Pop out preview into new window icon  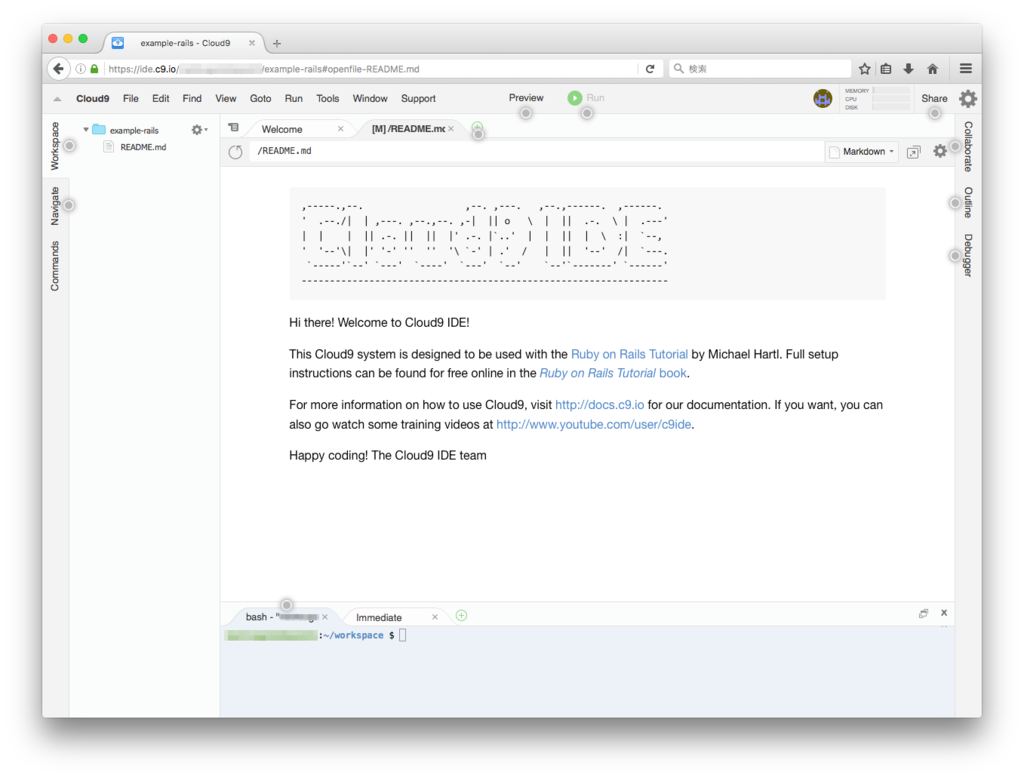(914, 152)
